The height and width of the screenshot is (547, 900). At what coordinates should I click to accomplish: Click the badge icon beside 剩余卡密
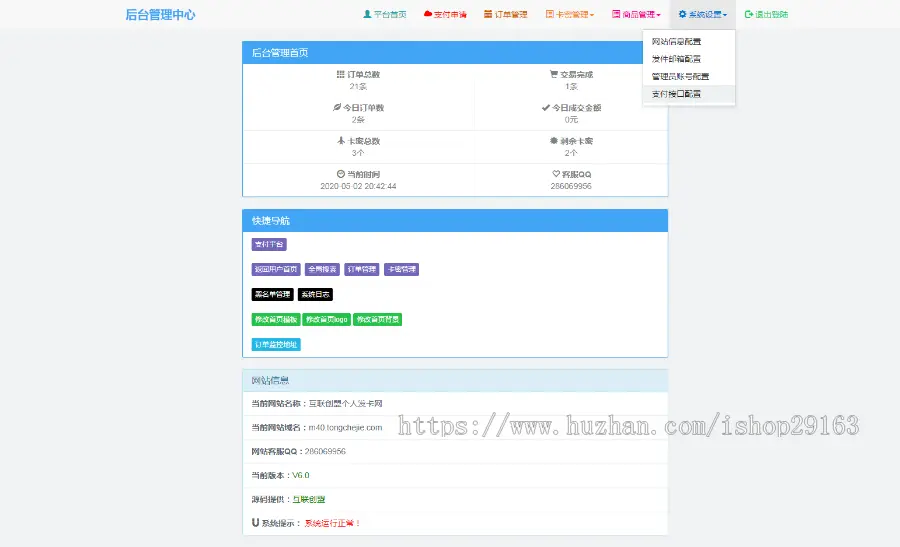pos(554,141)
